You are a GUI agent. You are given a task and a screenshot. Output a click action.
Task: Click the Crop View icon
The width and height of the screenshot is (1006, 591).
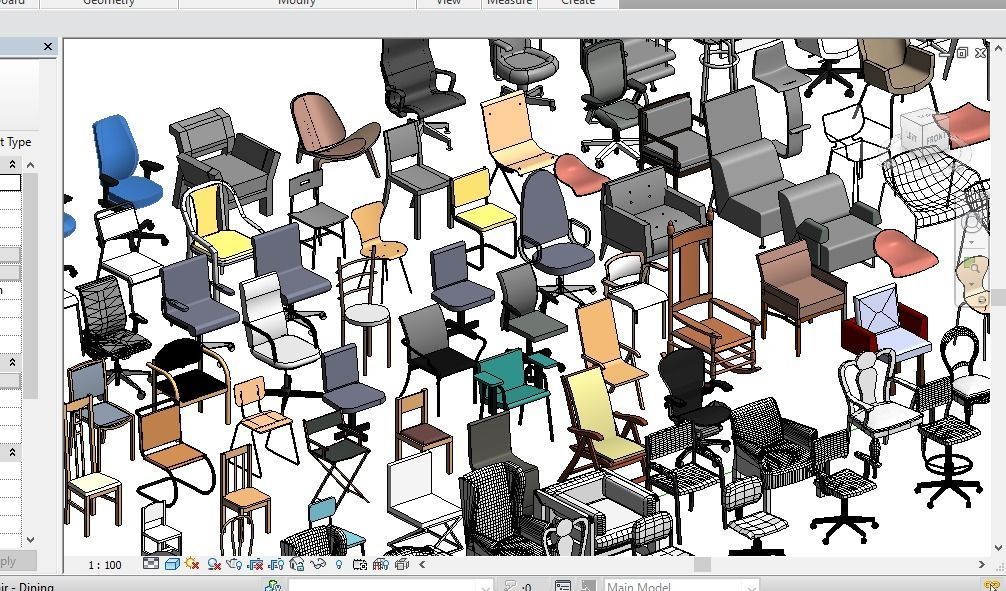tap(256, 564)
